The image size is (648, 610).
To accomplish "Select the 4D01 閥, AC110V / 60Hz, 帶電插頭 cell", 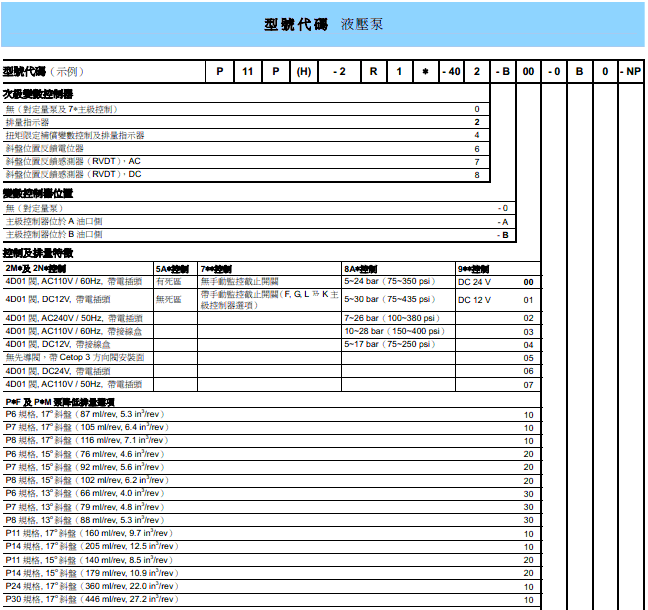I will coord(74,283).
